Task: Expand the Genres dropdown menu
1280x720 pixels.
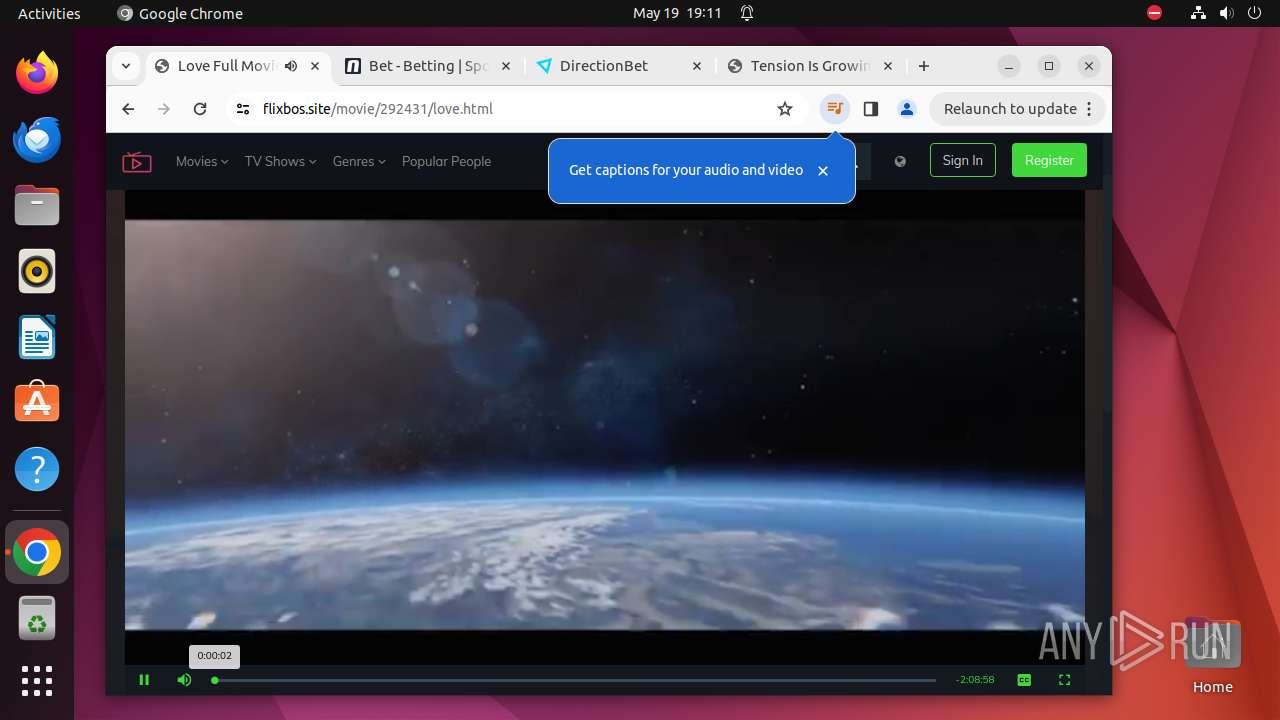Action: (x=359, y=161)
